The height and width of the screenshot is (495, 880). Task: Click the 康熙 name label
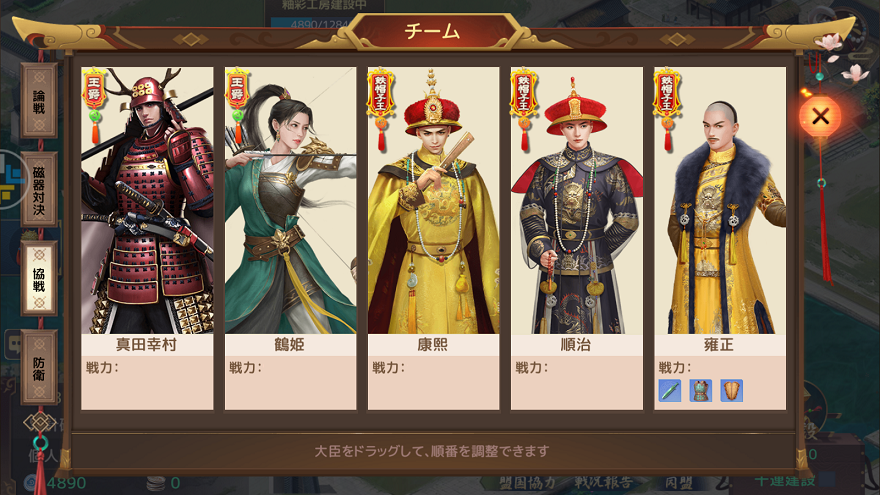coord(433,345)
